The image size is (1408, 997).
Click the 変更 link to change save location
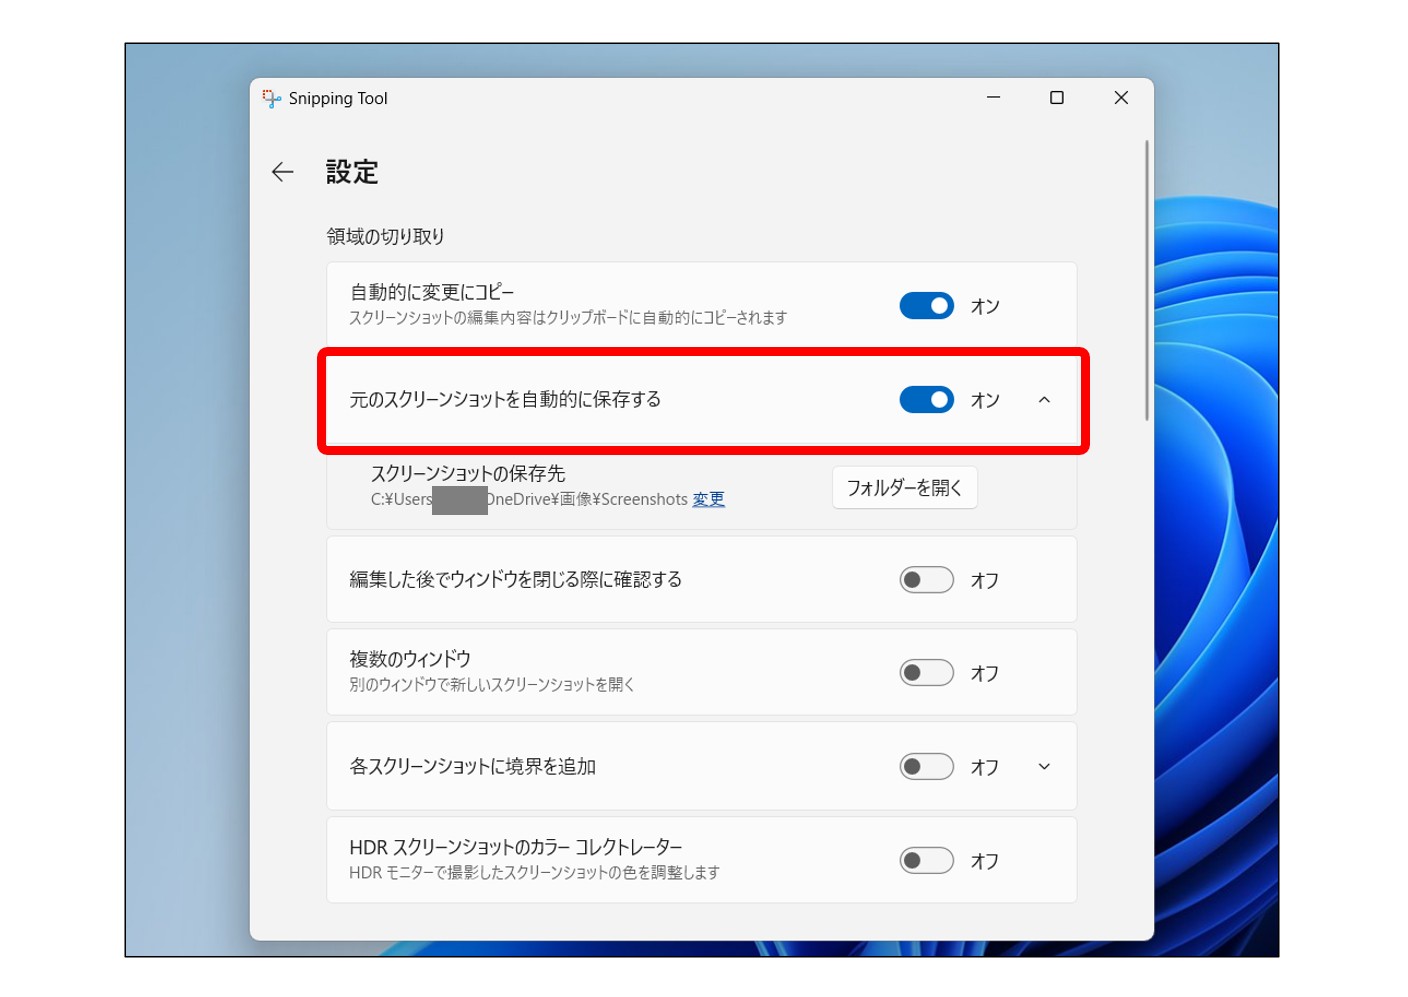pos(709,500)
